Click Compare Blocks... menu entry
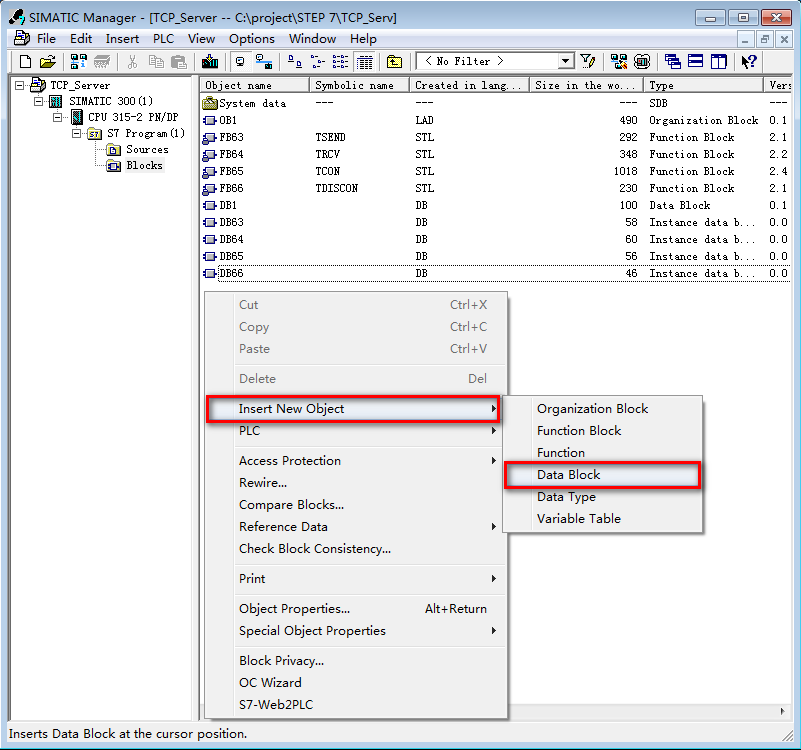This screenshot has width=801, height=750. (x=356, y=505)
